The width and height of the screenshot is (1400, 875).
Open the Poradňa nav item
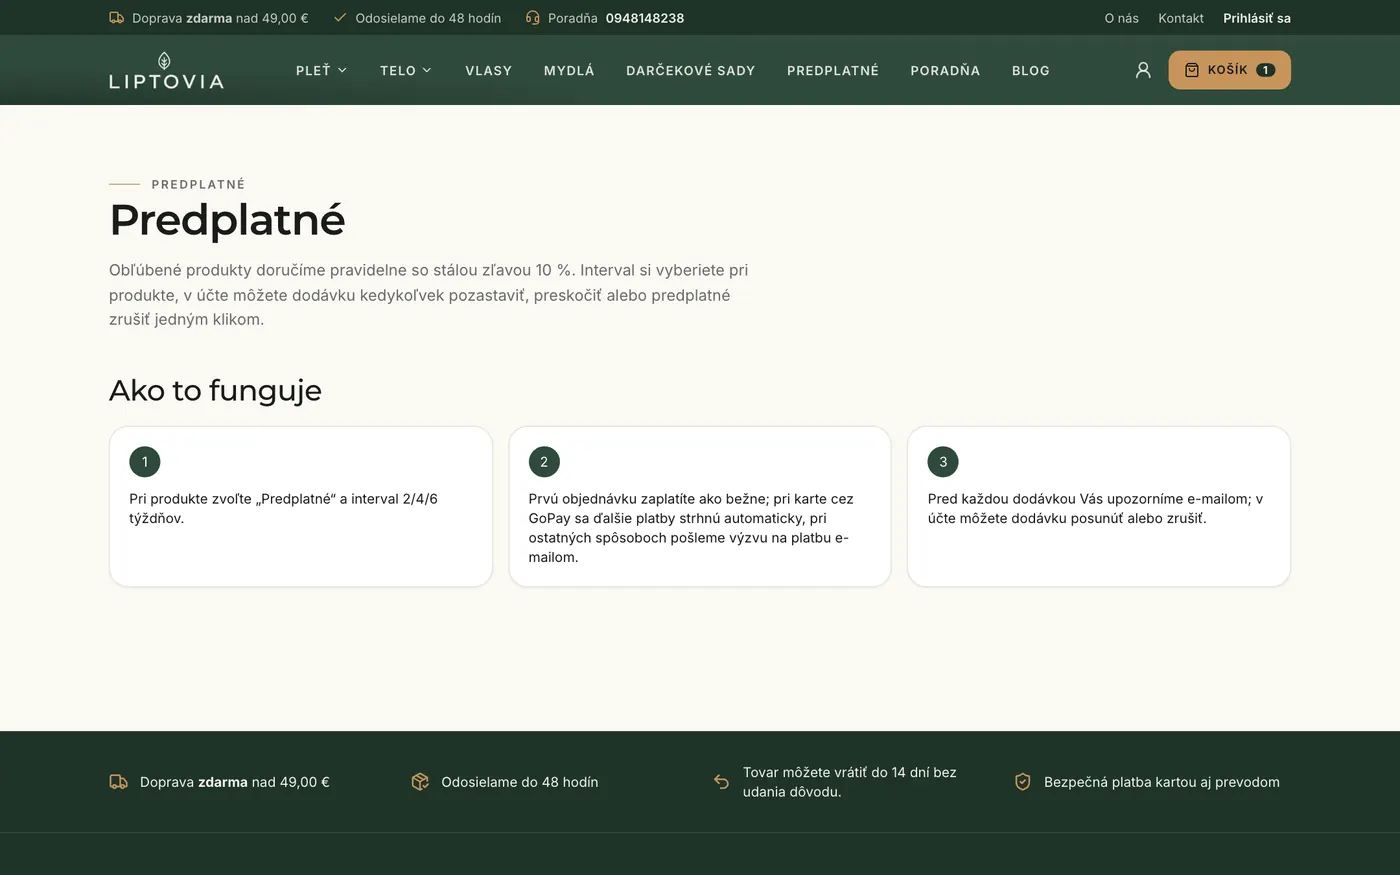(945, 71)
